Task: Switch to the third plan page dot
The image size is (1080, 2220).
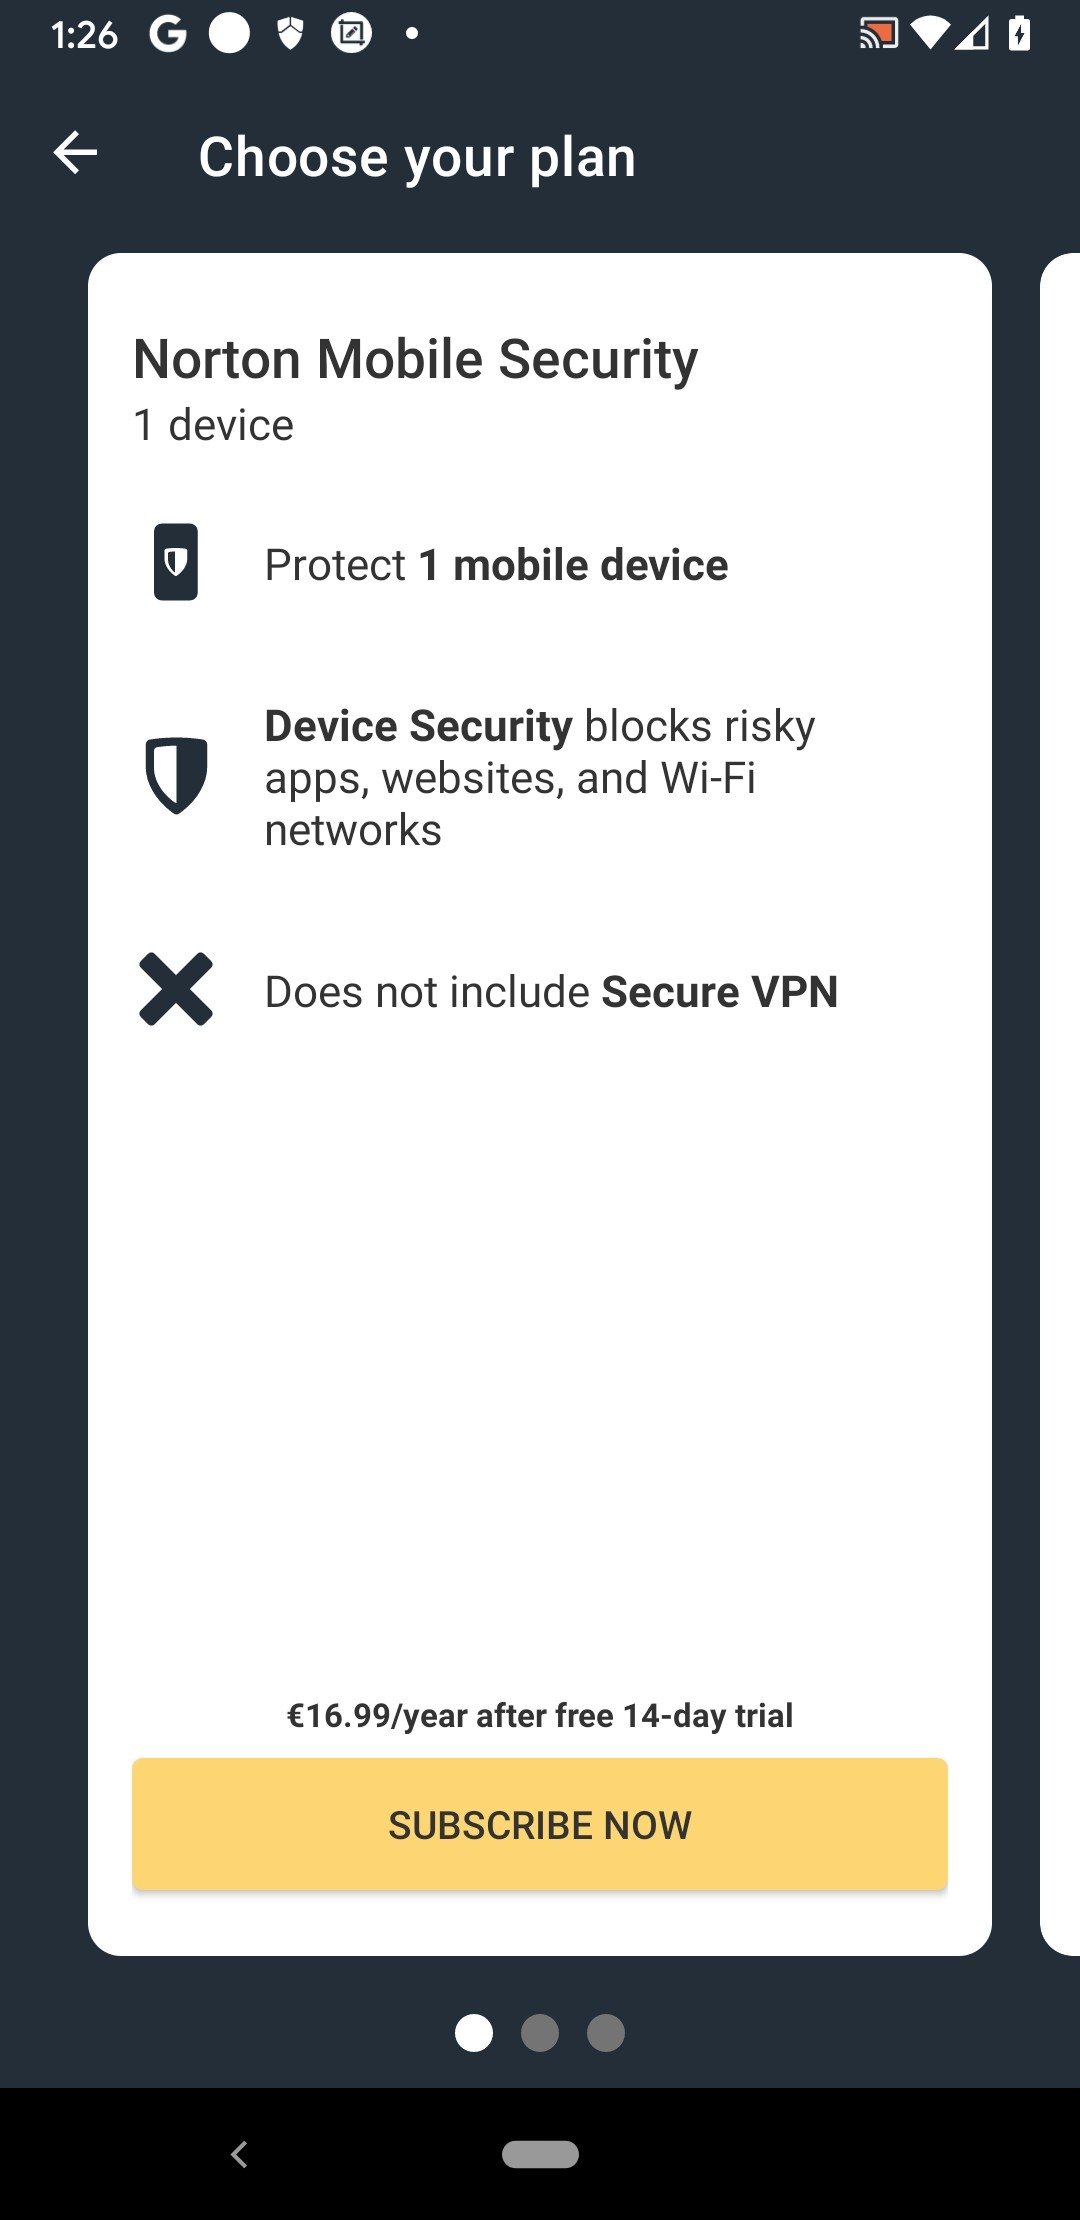Action: pyautogui.click(x=606, y=2033)
